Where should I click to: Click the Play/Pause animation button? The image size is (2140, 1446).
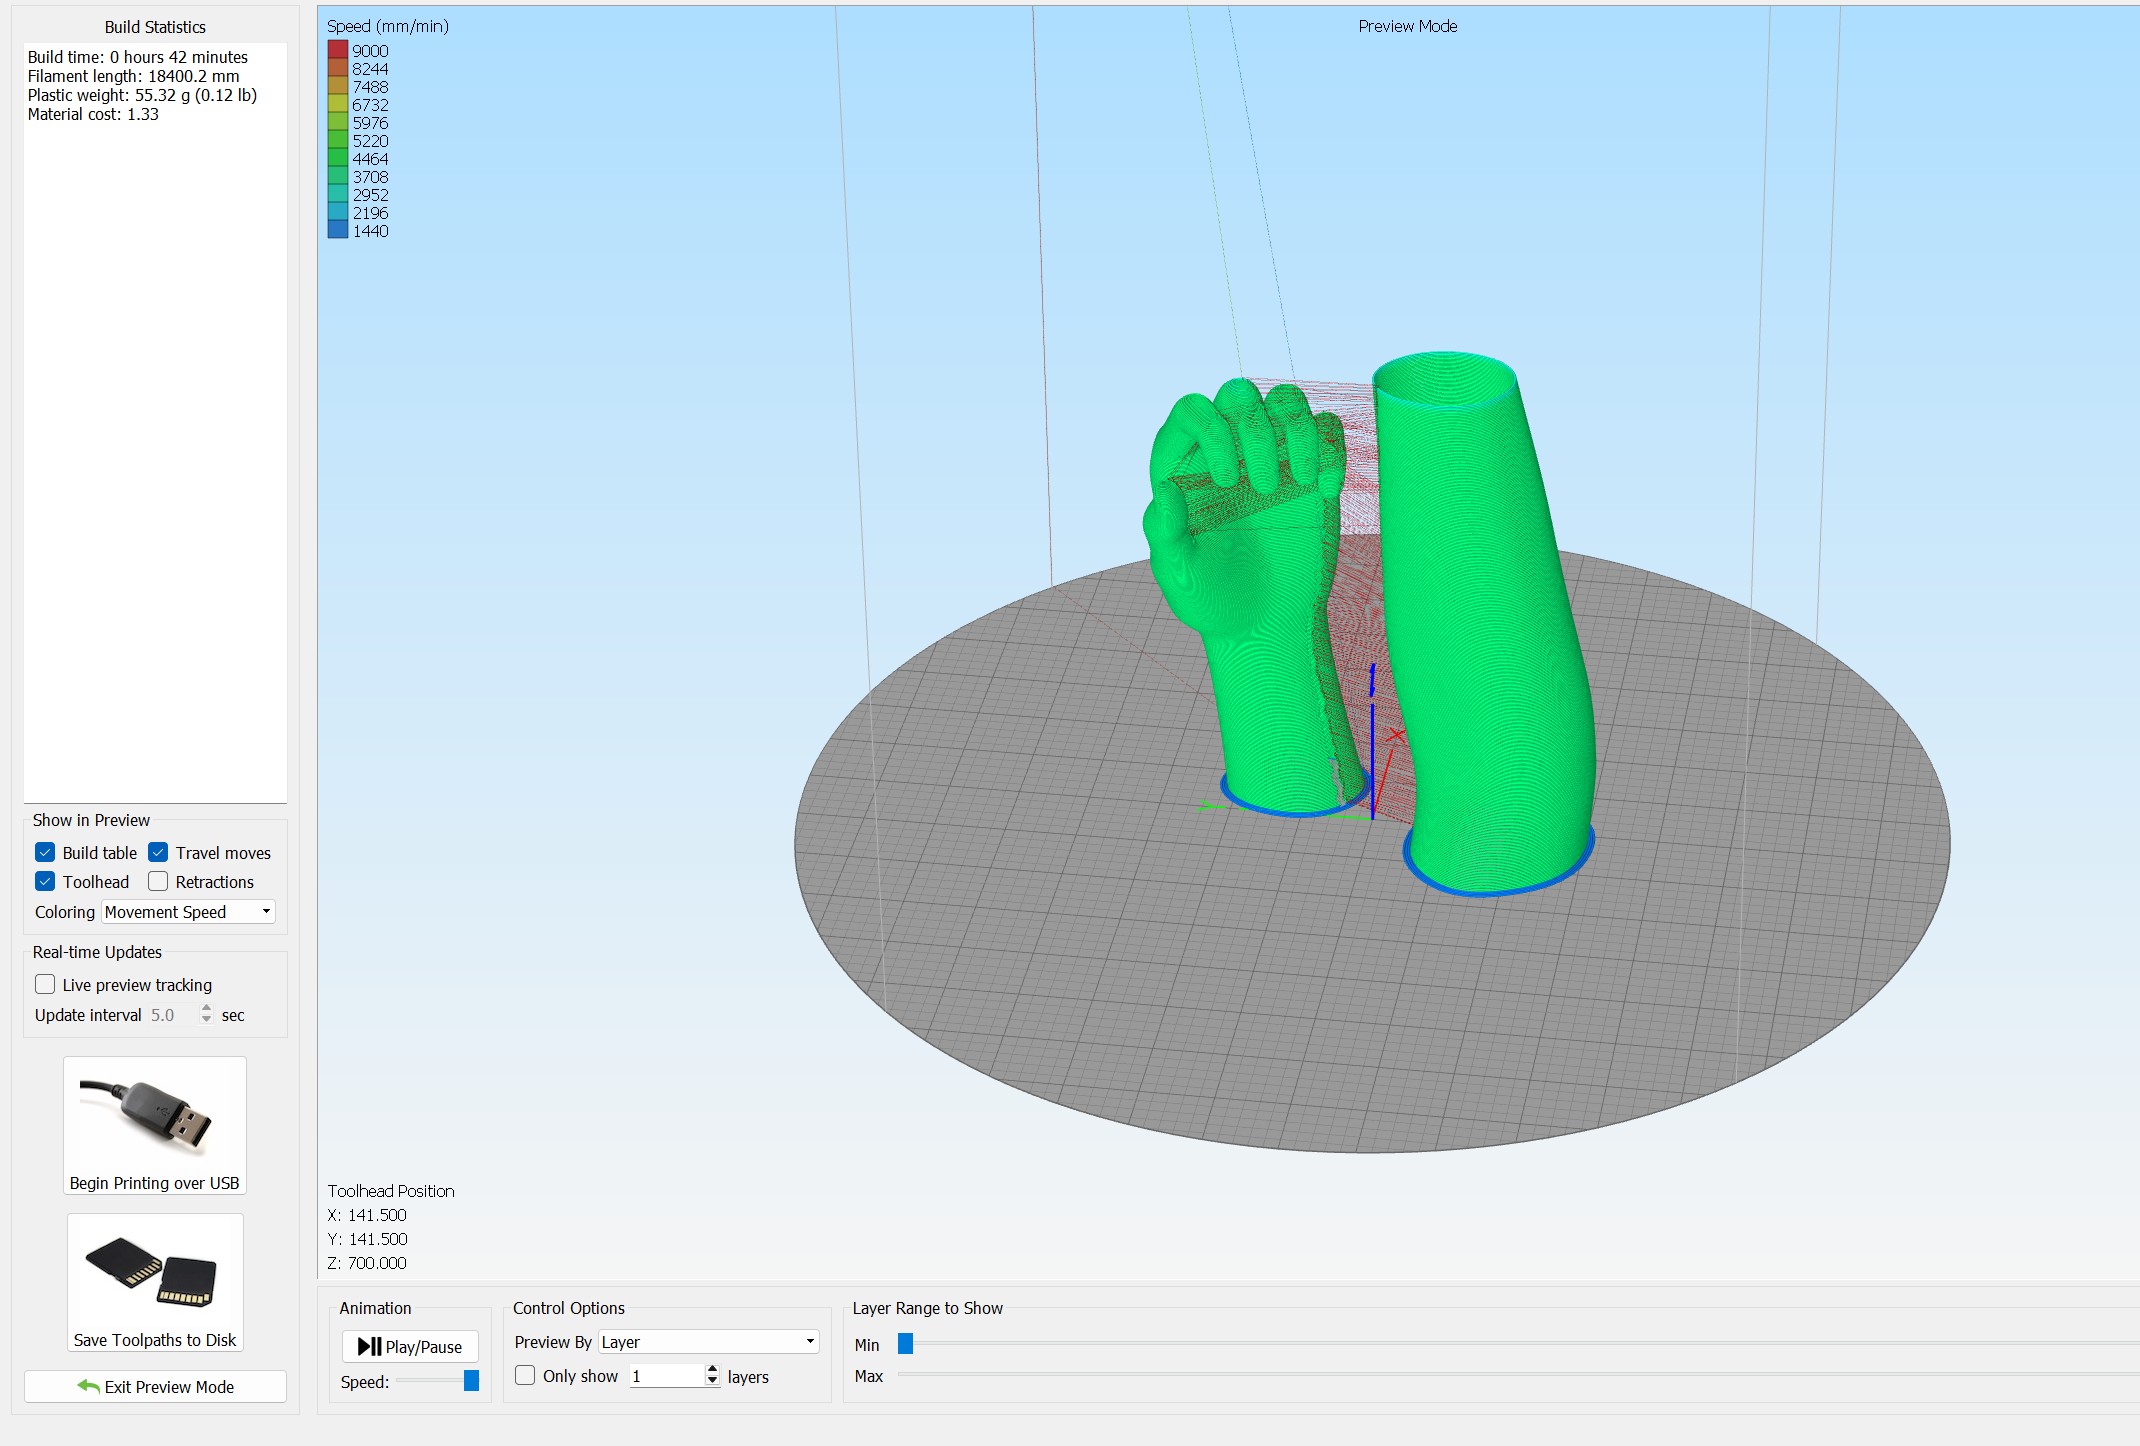[410, 1346]
